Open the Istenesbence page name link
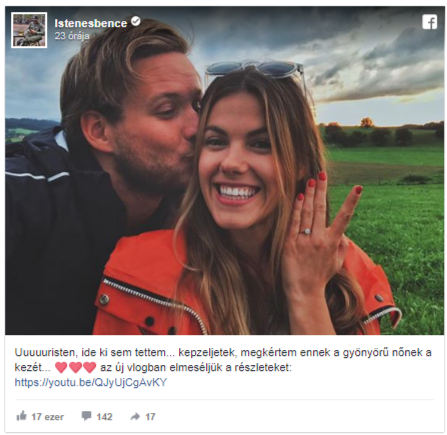Image resolution: width=447 pixels, height=435 pixels. [91, 23]
